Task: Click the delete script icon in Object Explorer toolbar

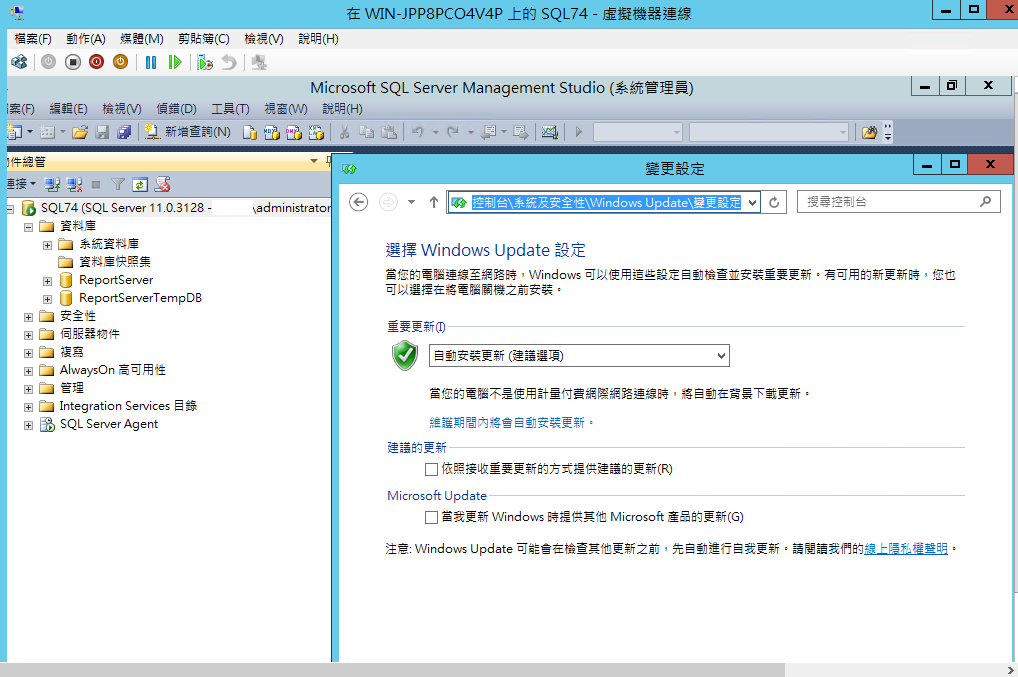Action: pos(162,185)
